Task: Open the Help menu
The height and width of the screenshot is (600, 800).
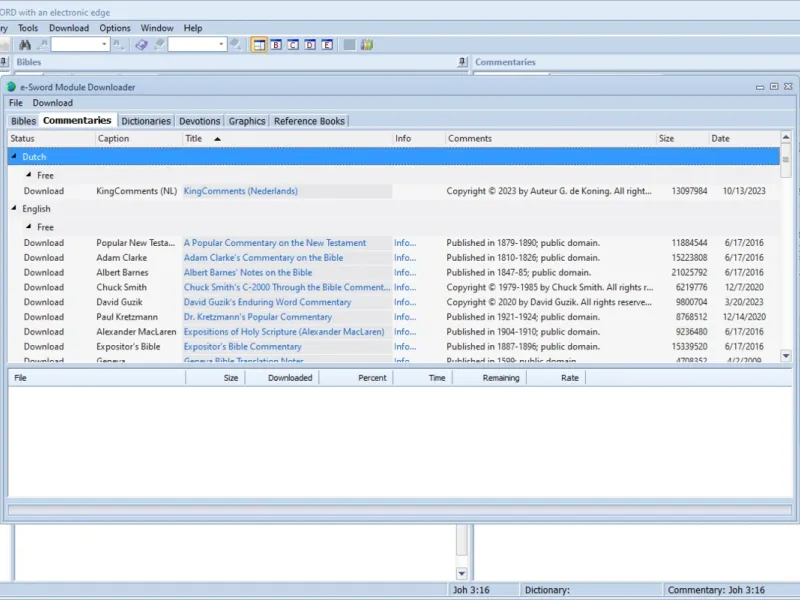Action: click(x=193, y=28)
